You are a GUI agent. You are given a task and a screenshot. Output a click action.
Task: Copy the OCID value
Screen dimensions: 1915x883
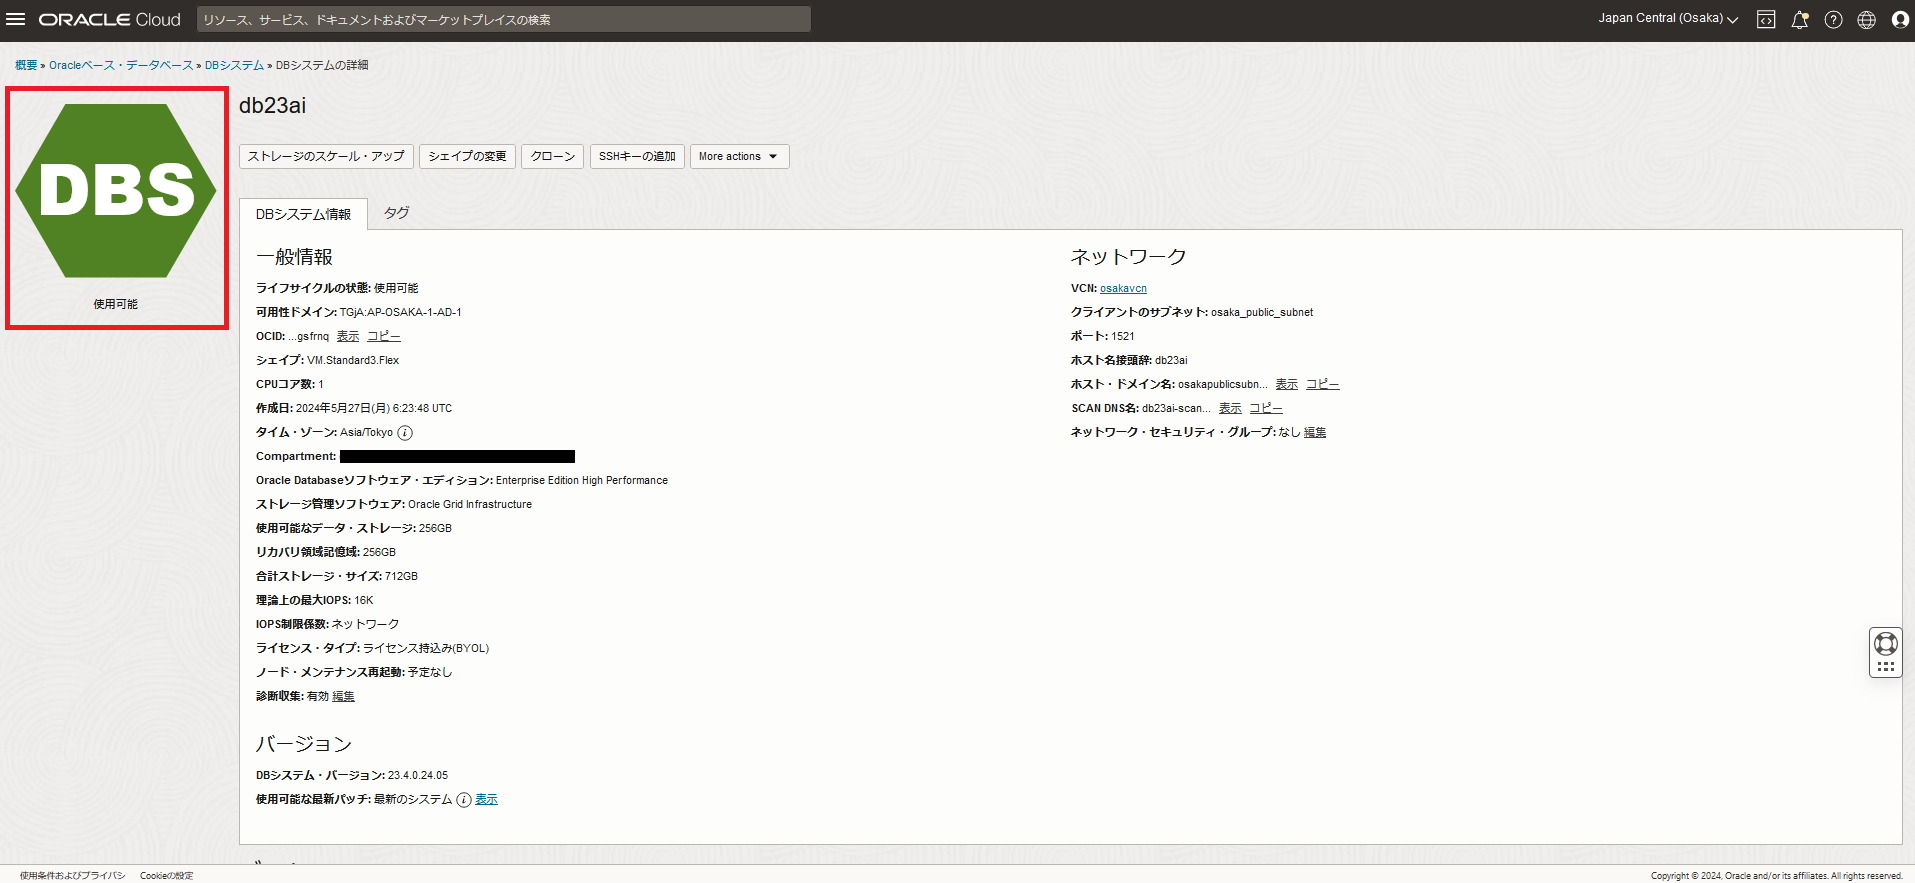coord(383,337)
